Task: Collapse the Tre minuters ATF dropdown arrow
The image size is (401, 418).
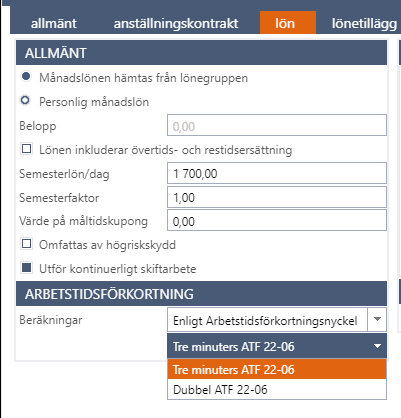Action: coord(377,346)
